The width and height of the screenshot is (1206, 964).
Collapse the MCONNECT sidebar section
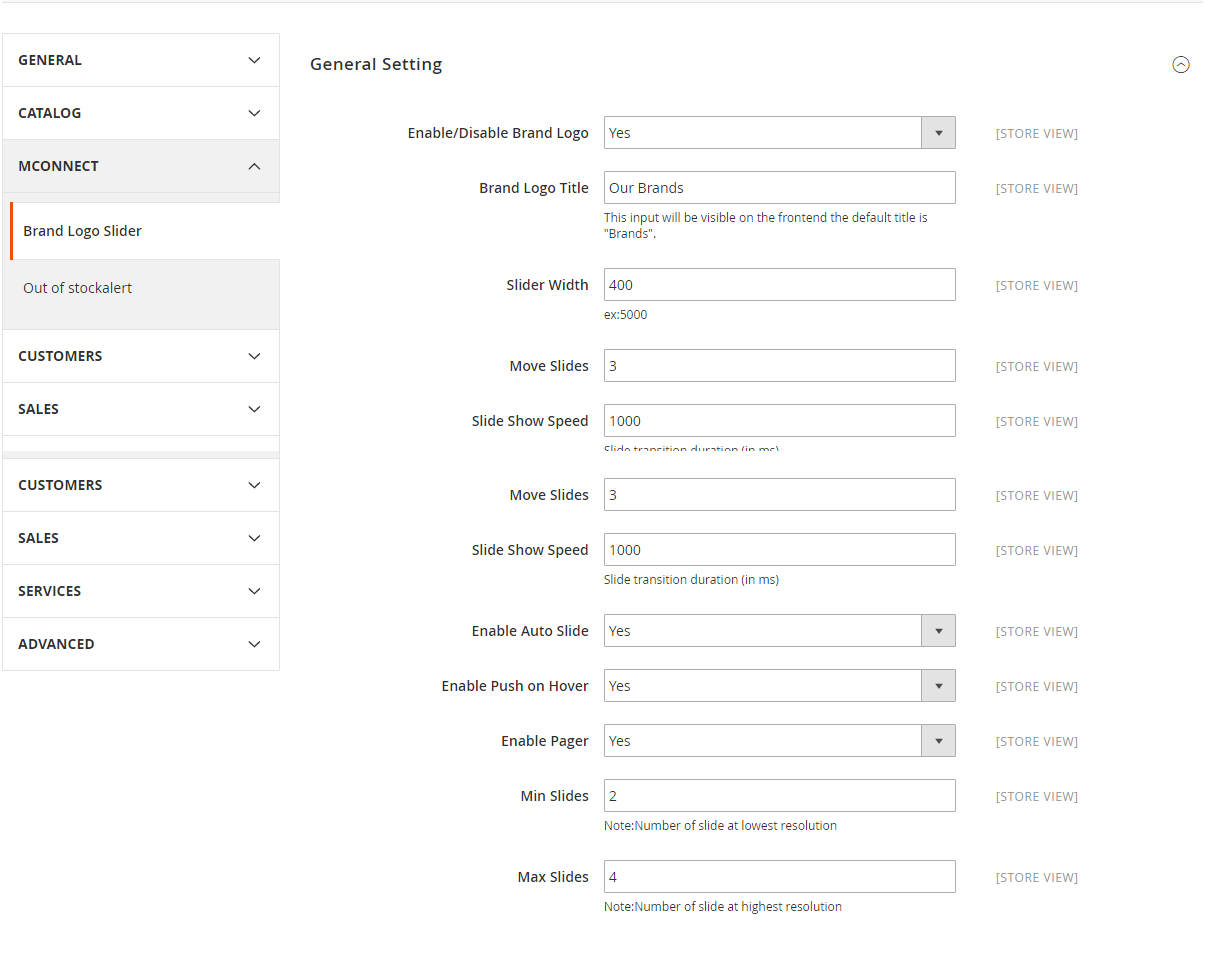click(140, 166)
